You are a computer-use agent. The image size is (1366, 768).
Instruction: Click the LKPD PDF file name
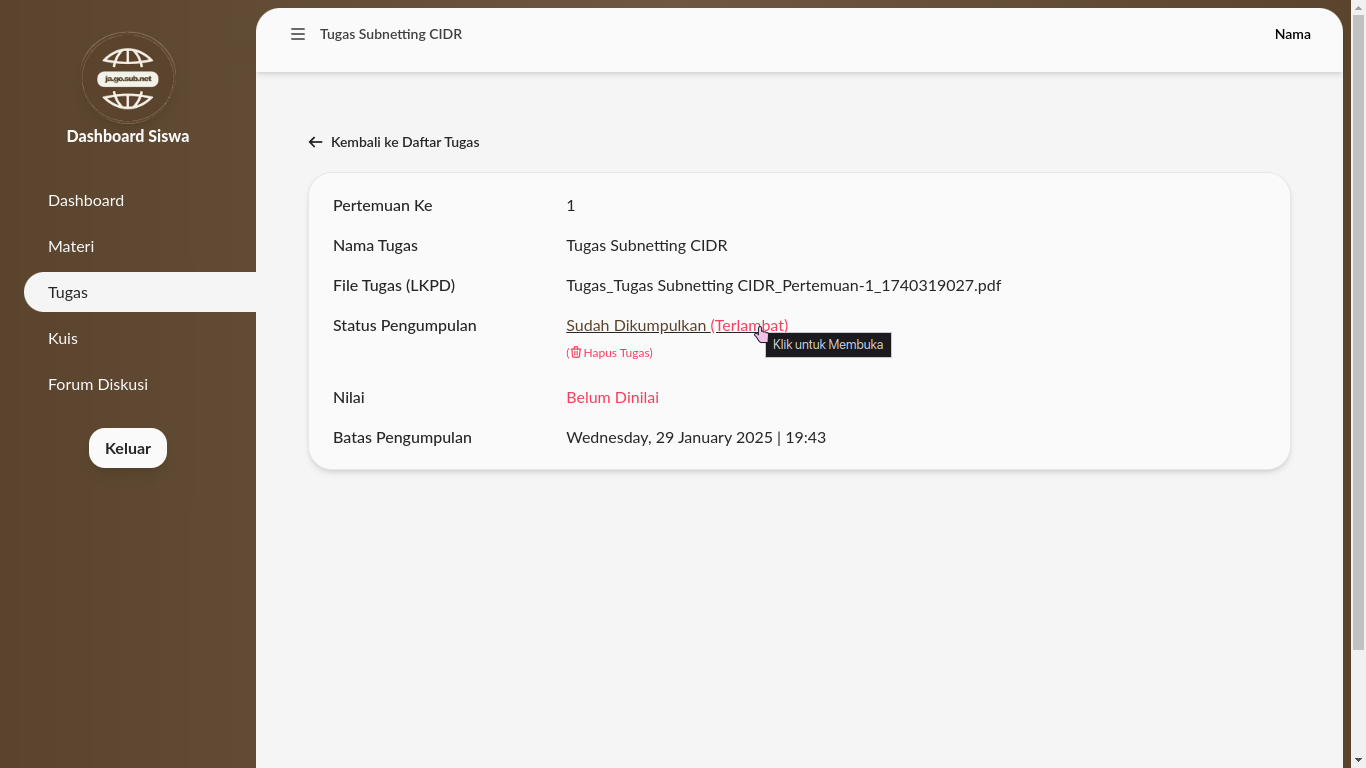coord(783,285)
